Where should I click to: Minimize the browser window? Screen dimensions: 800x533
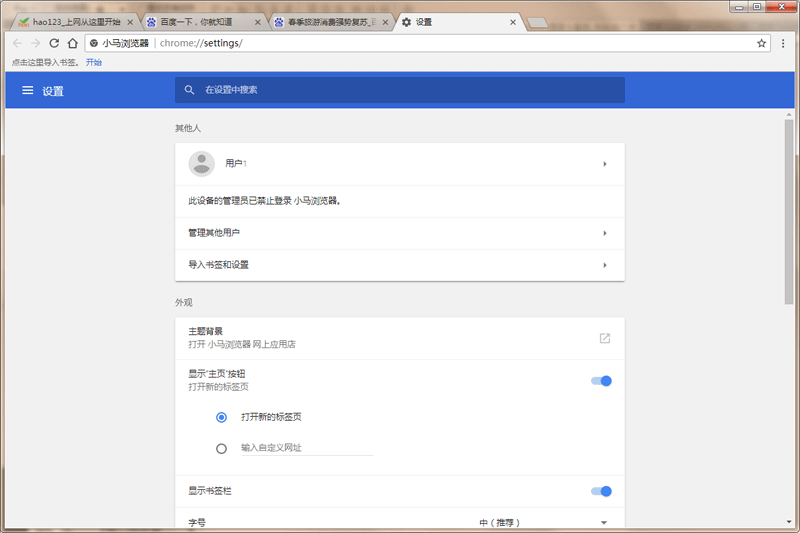pyautogui.click(x=738, y=7)
